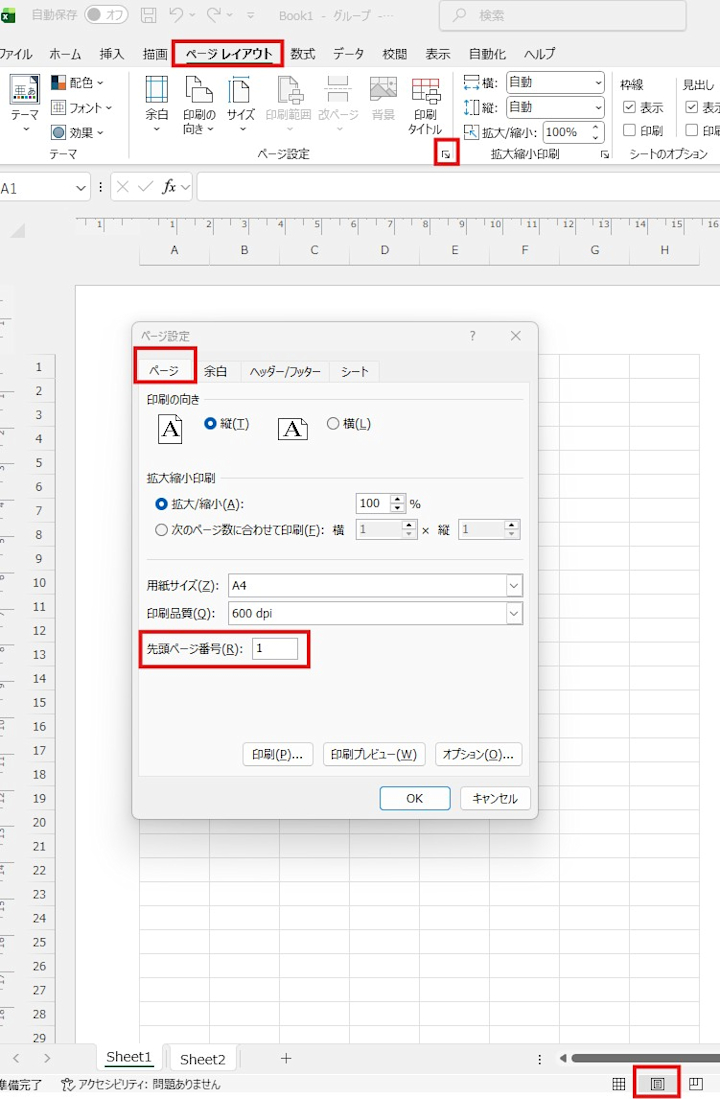Toggle gridlines 印刷 checkbox under 枠線
The height and width of the screenshot is (1099, 720).
(x=630, y=130)
